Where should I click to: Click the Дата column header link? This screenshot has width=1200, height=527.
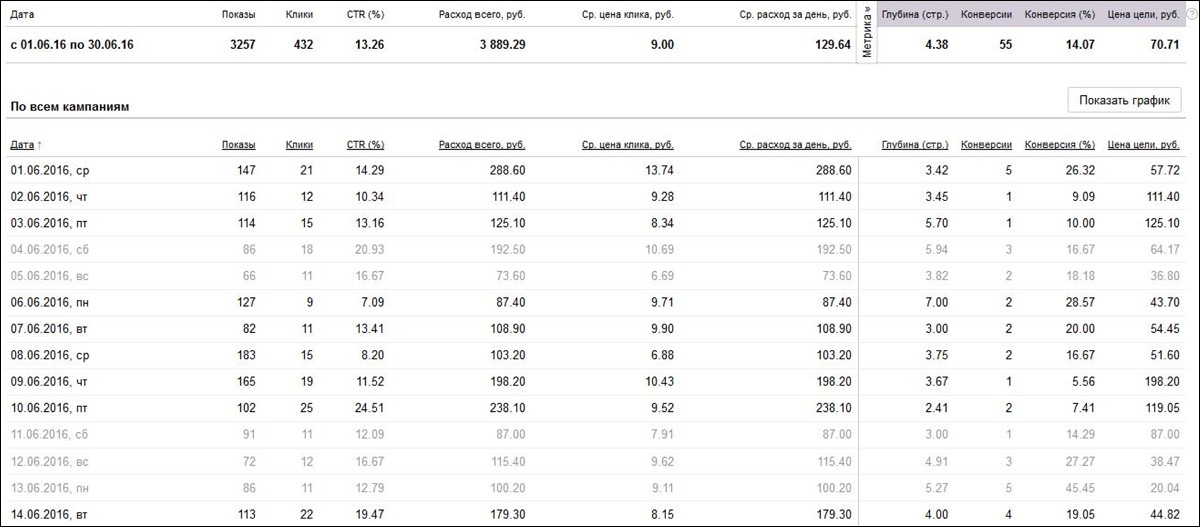(21, 145)
